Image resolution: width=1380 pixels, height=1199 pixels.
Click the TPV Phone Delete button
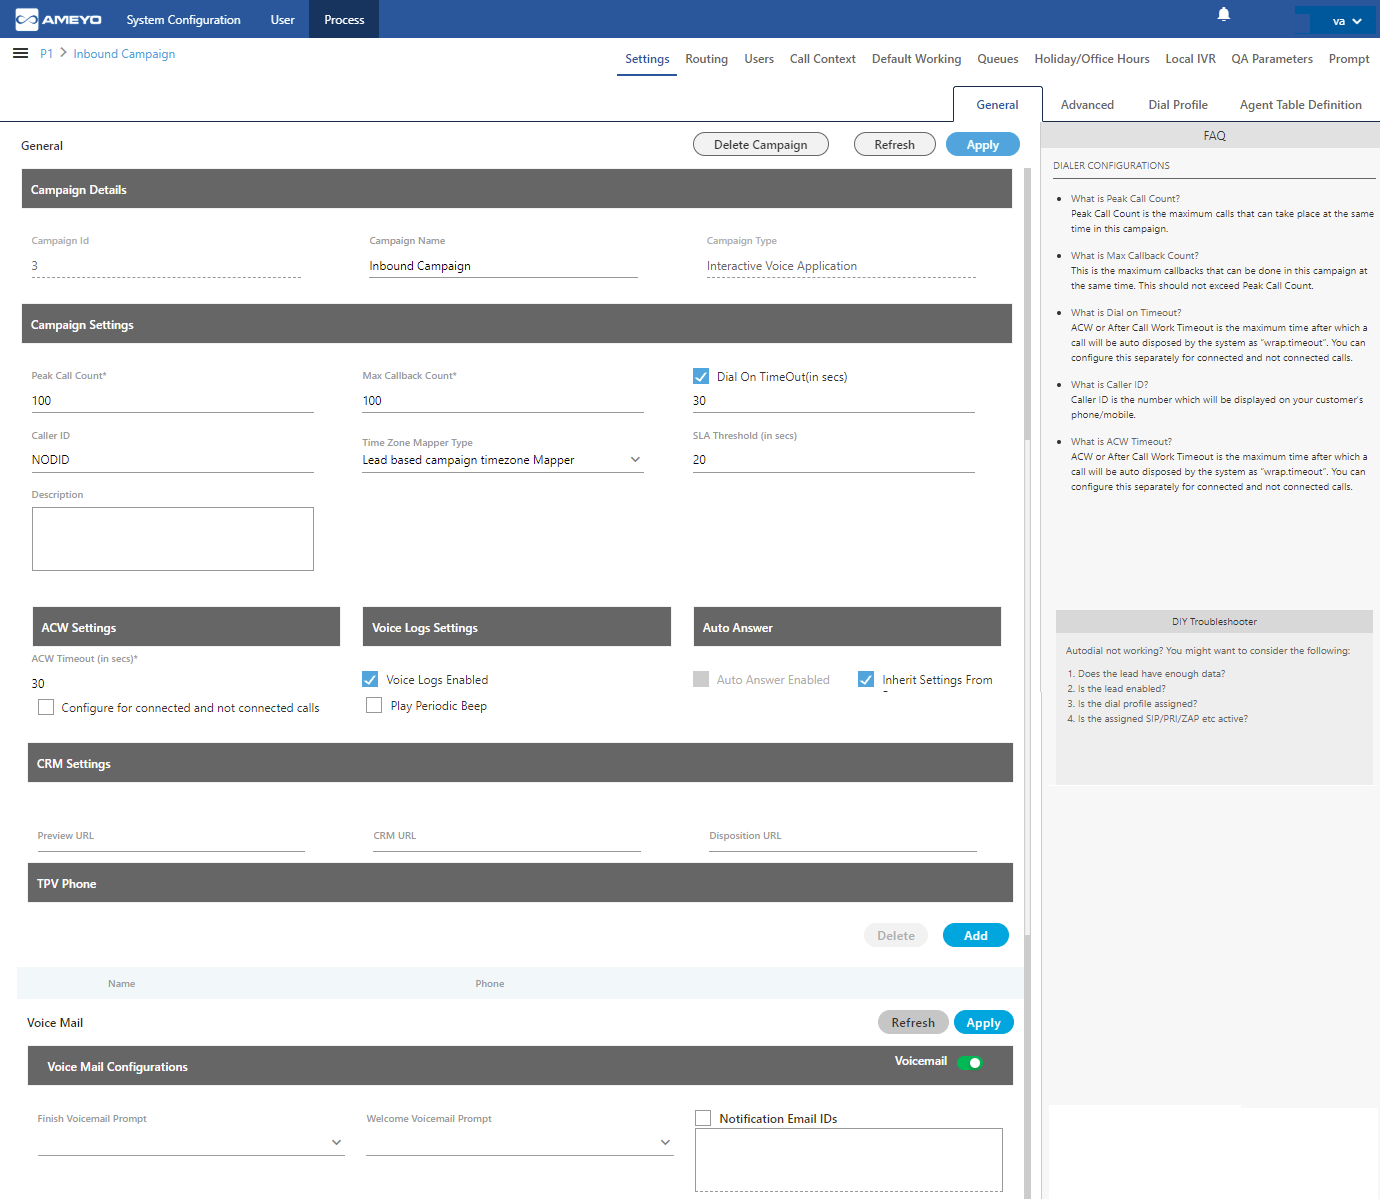[x=896, y=935]
